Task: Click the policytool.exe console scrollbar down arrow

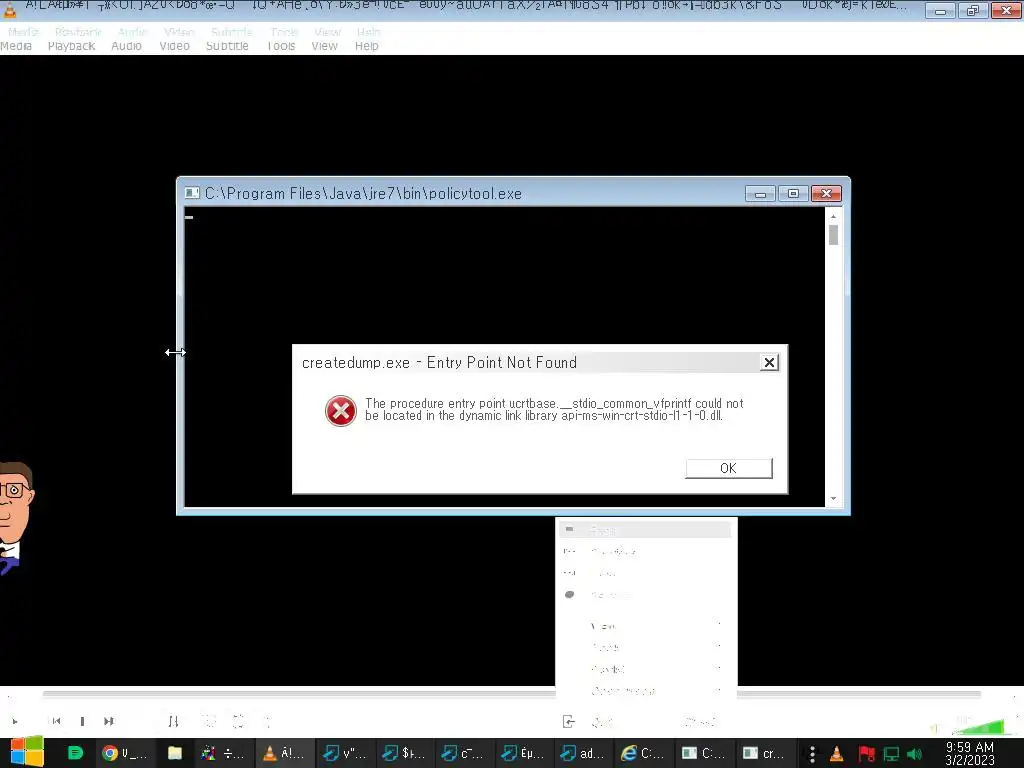Action: (833, 499)
